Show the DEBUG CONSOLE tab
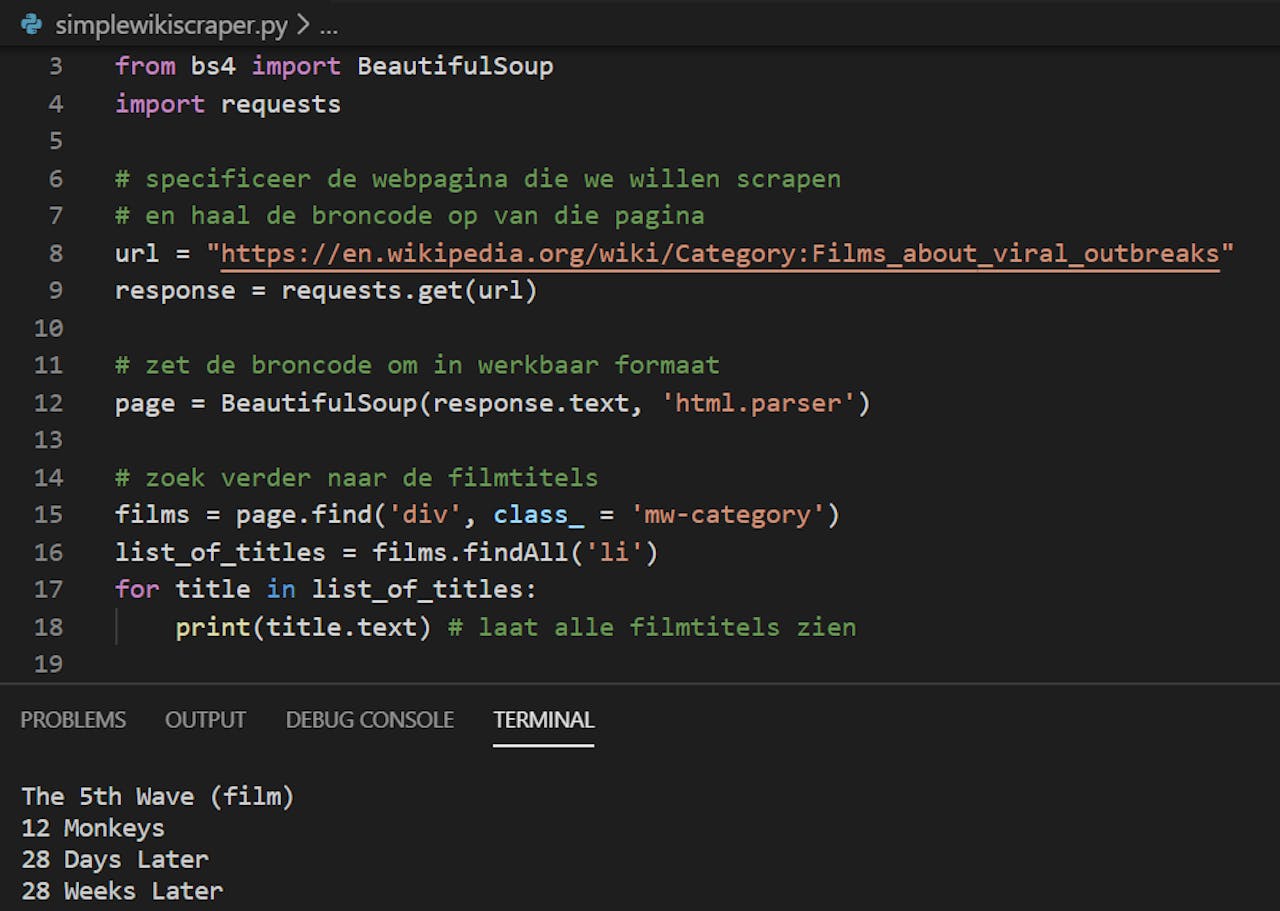Image resolution: width=1280 pixels, height=911 pixels. pyautogui.click(x=369, y=720)
